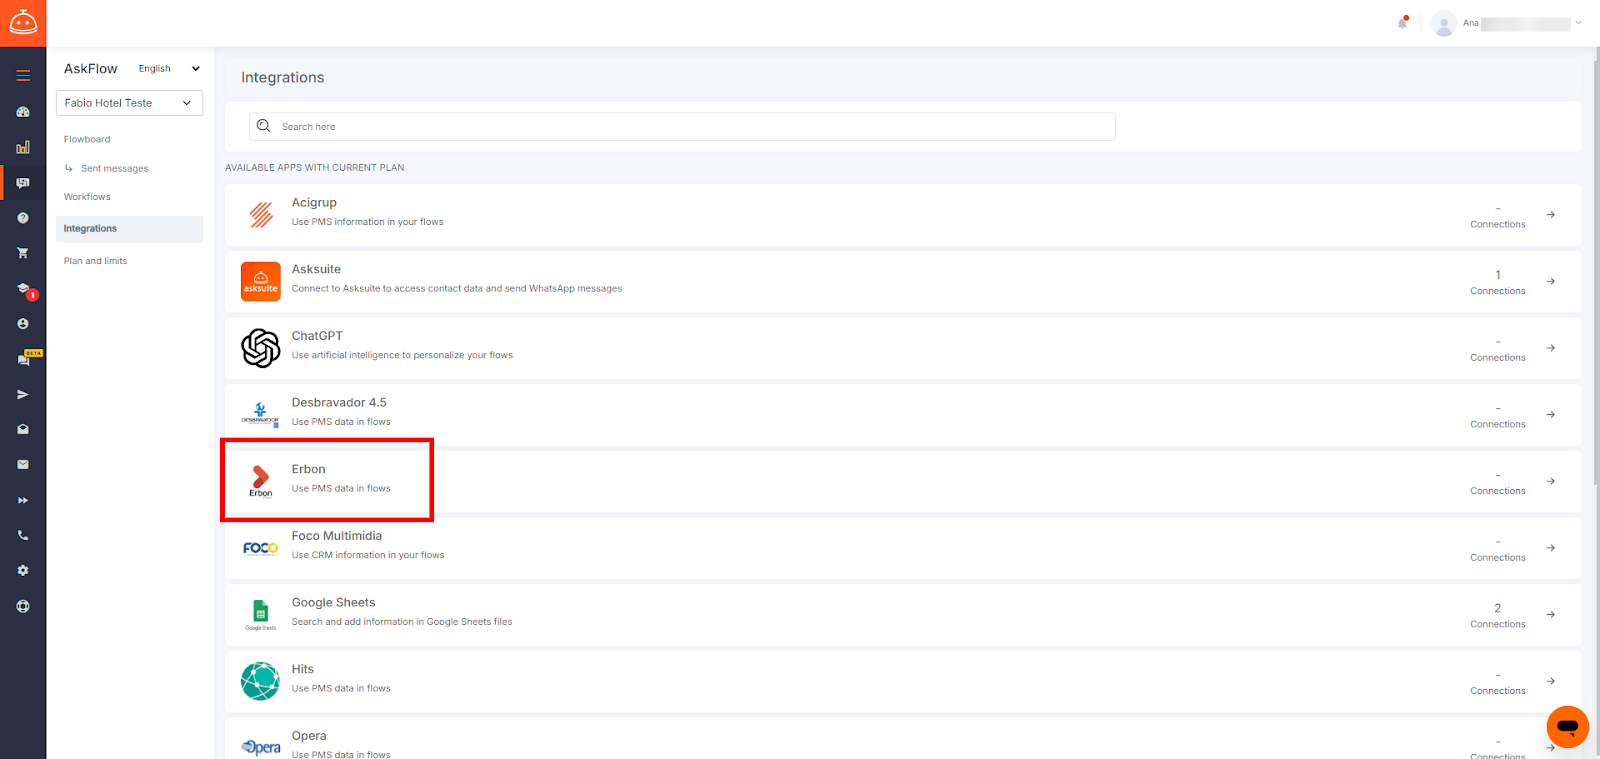
Task: Open the closed envelope mail icon
Action: (x=23, y=464)
